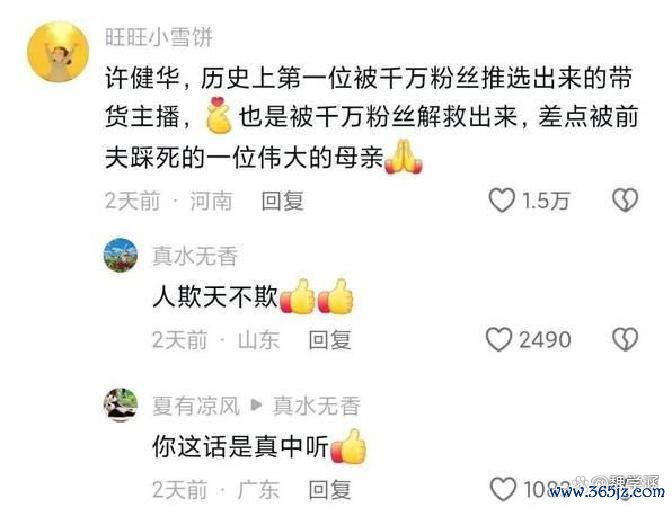Dislike 真水无香's reply via broken heart
Screen dimensions: 672x507
(x=625, y=339)
